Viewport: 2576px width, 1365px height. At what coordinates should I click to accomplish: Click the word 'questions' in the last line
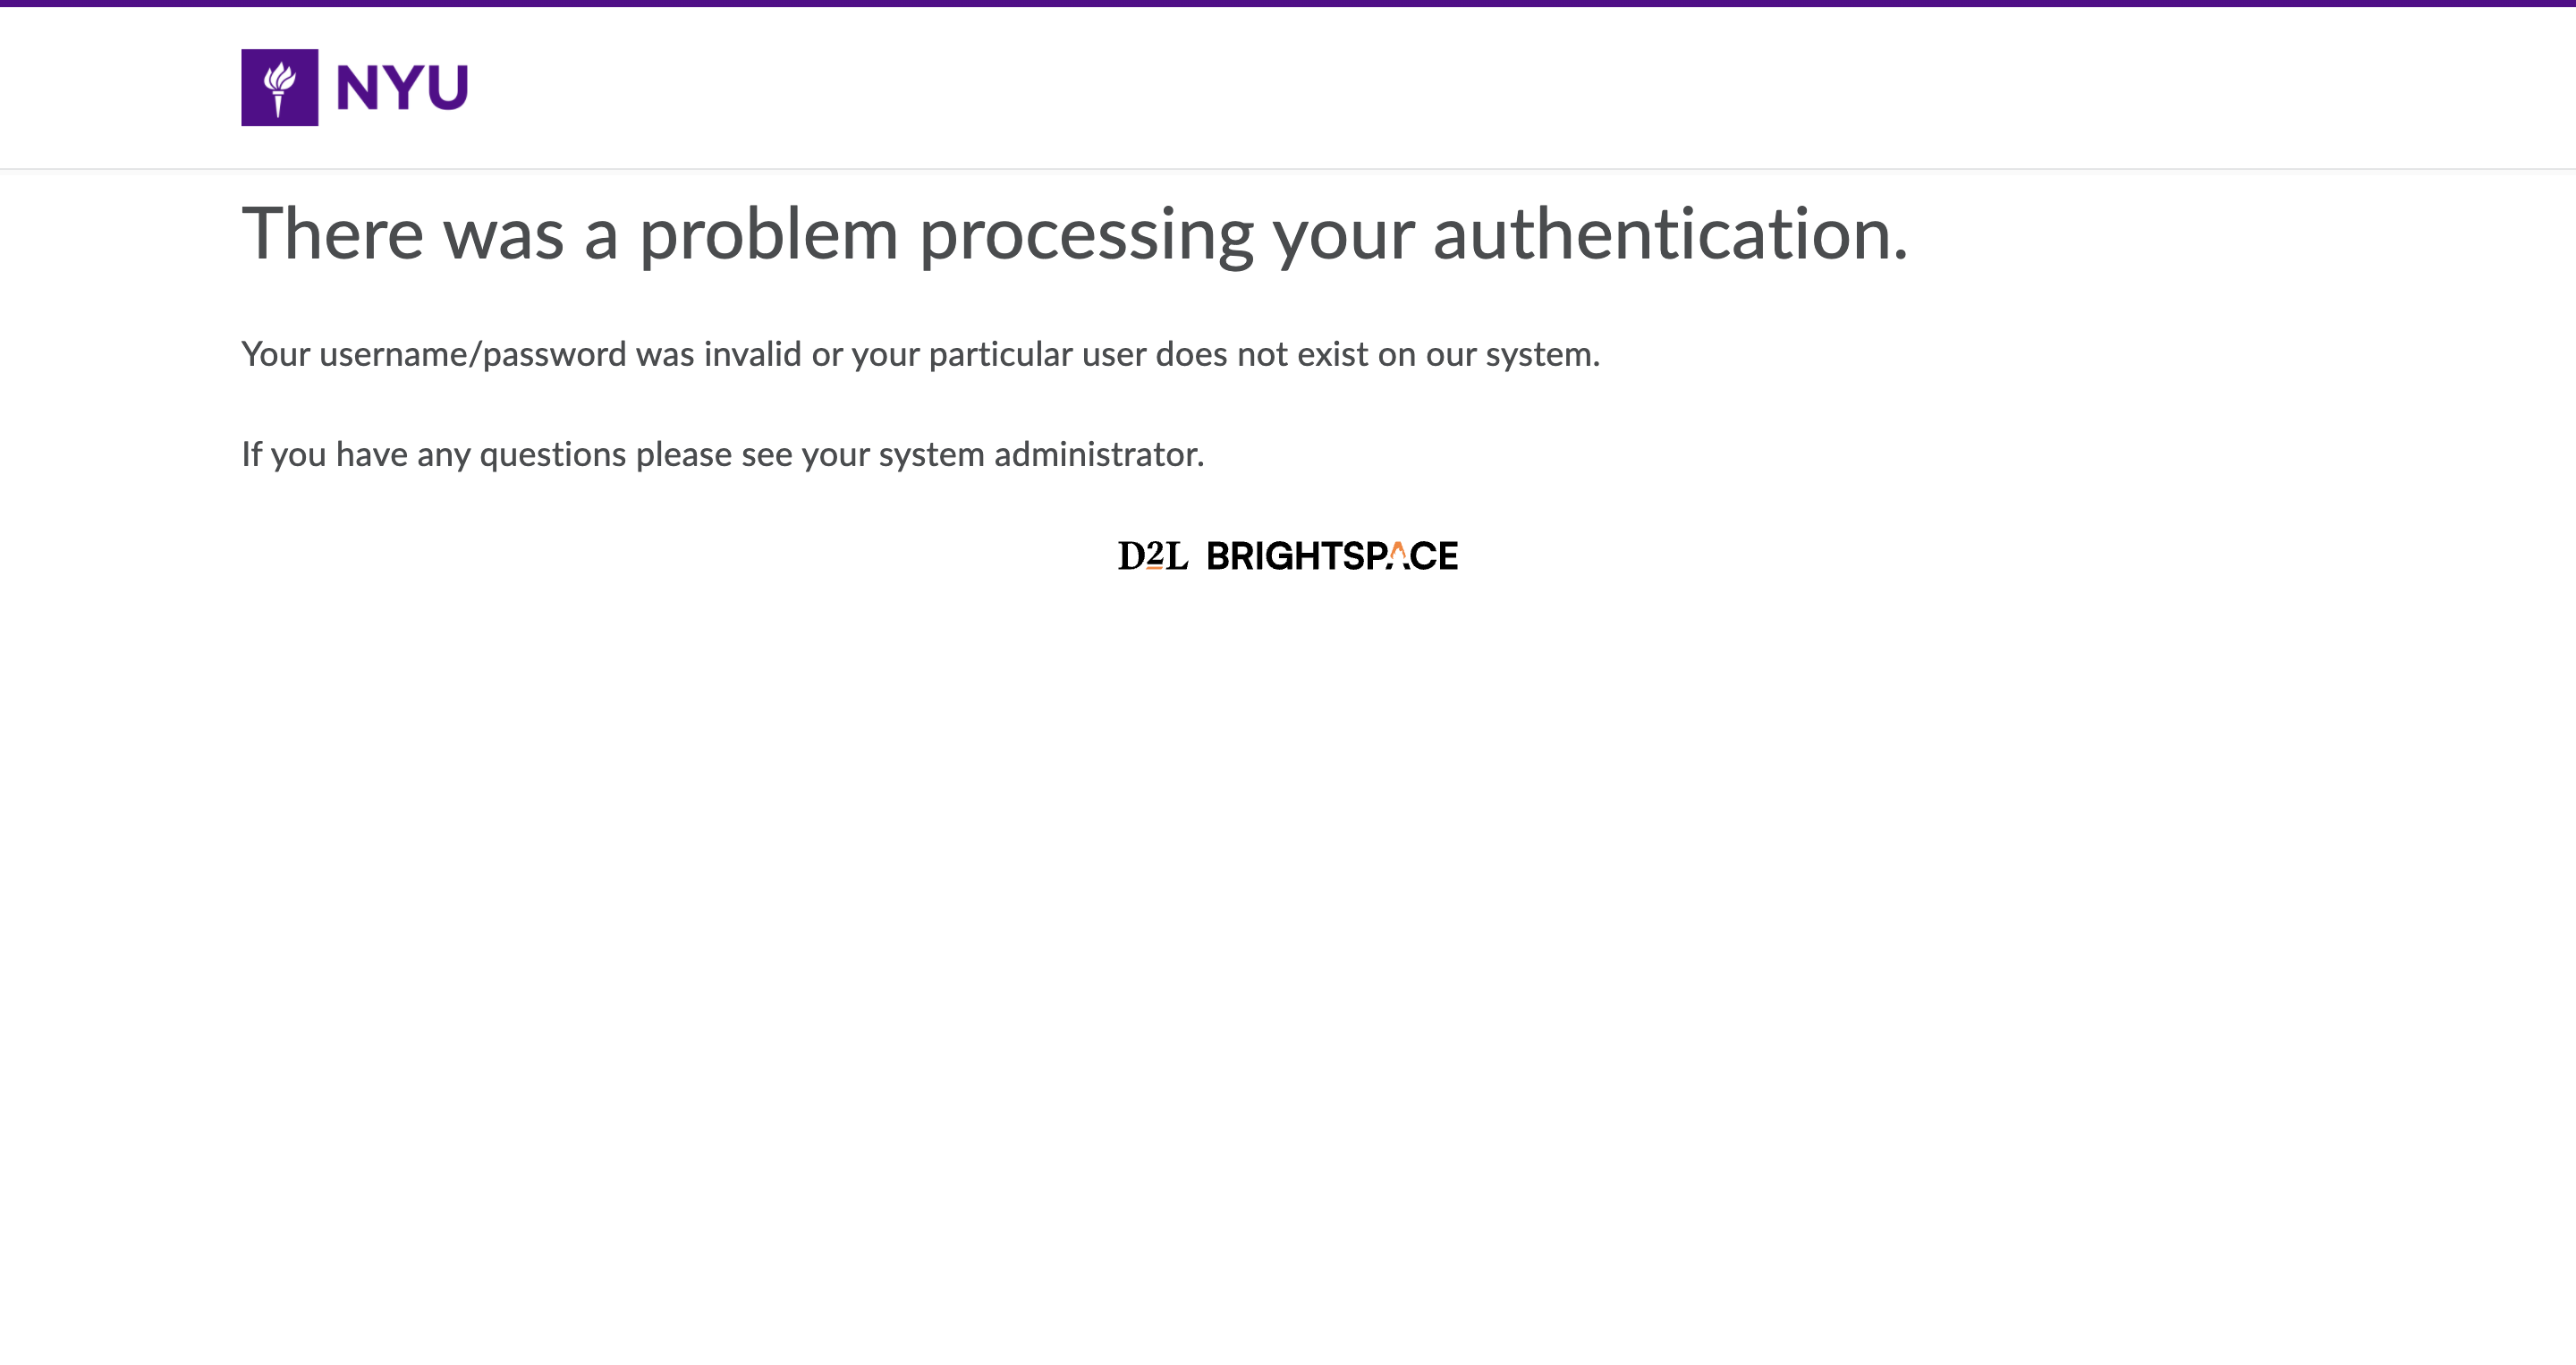552,455
